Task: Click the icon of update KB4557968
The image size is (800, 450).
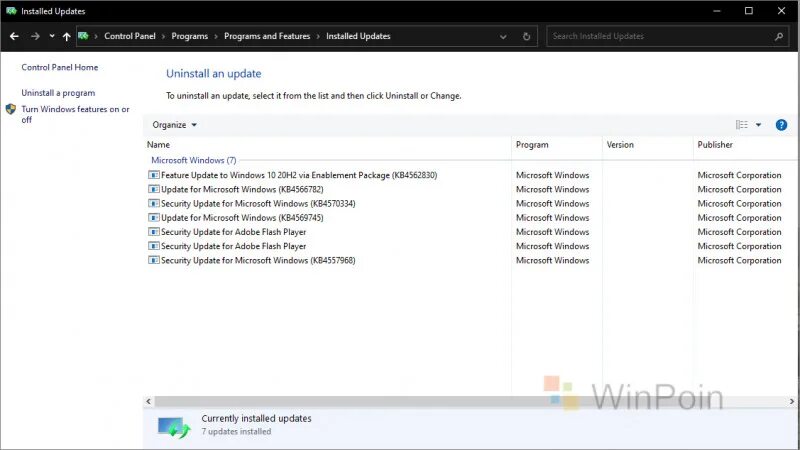Action: [x=154, y=260]
